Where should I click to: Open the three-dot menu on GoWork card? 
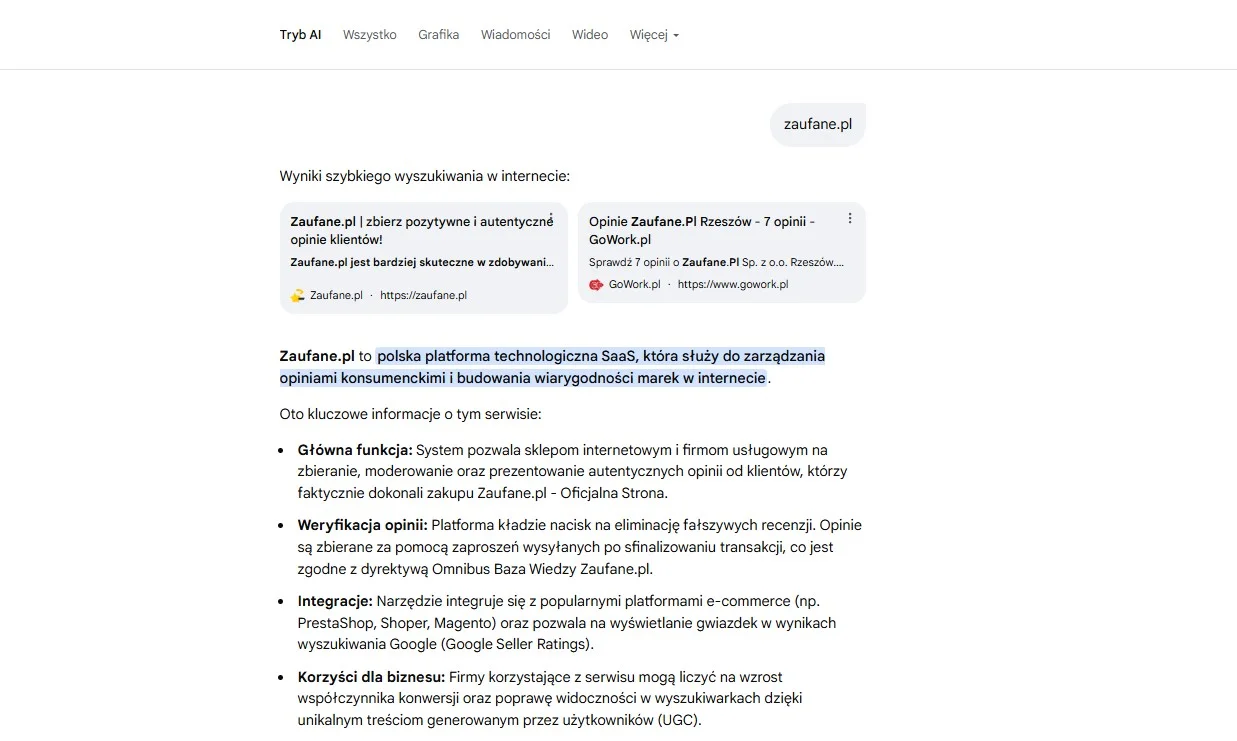[x=850, y=219]
